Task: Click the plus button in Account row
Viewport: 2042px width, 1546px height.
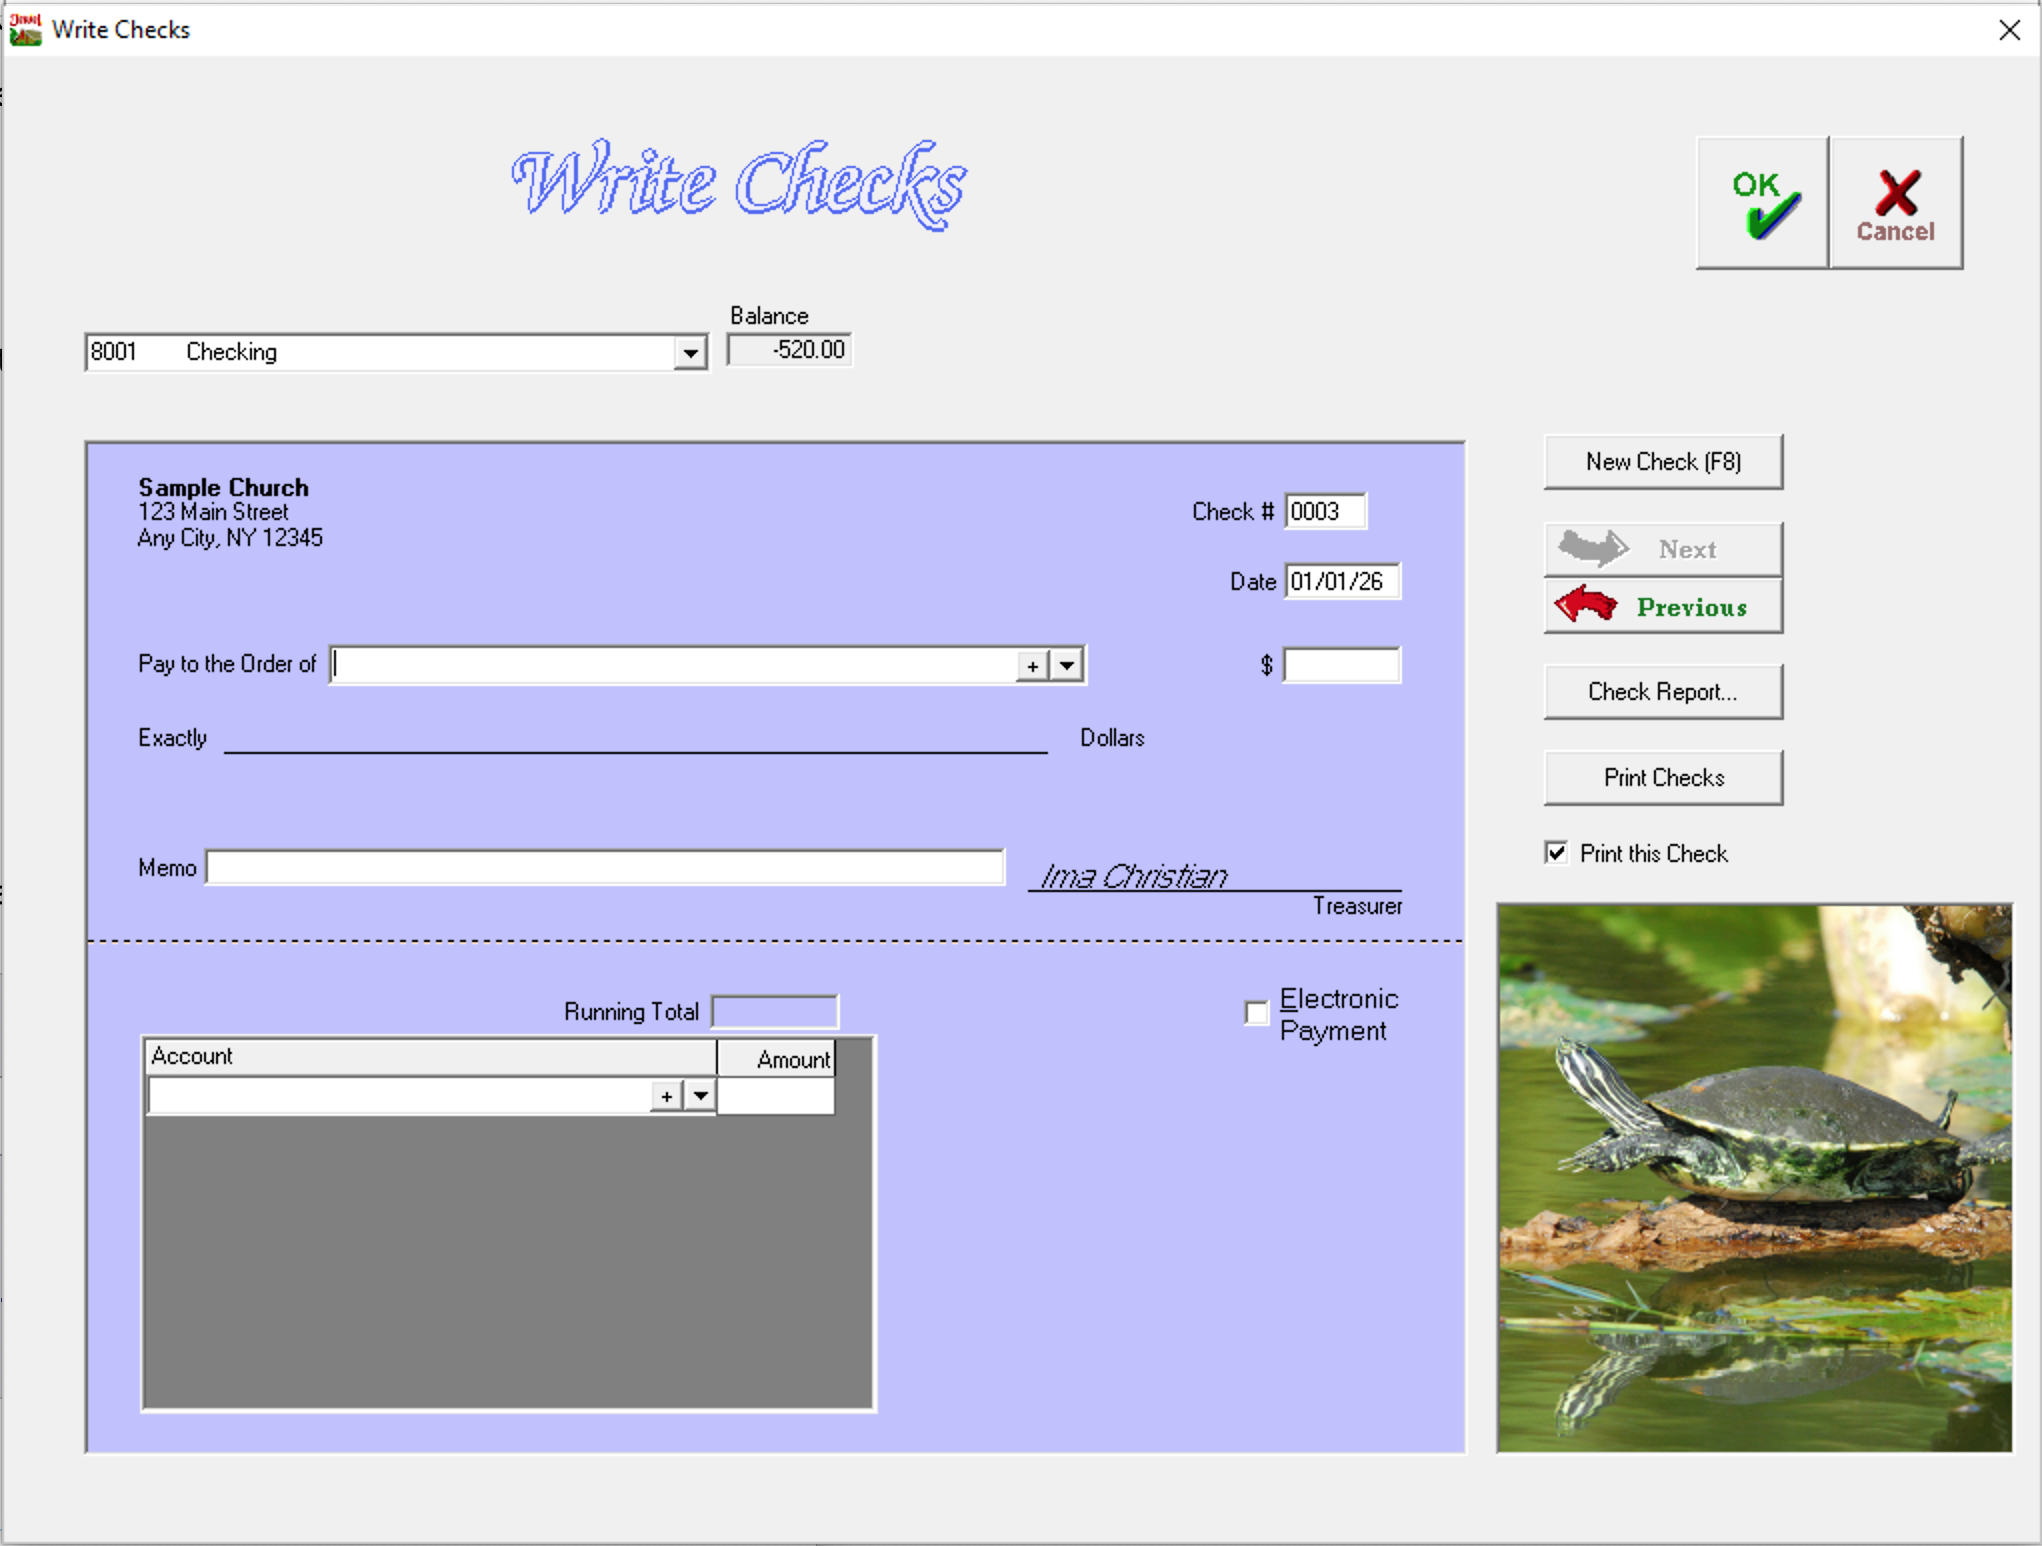Action: [x=666, y=1096]
